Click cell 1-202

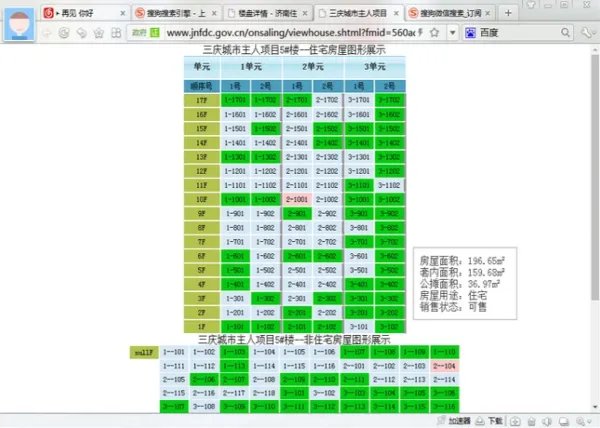[265, 312]
